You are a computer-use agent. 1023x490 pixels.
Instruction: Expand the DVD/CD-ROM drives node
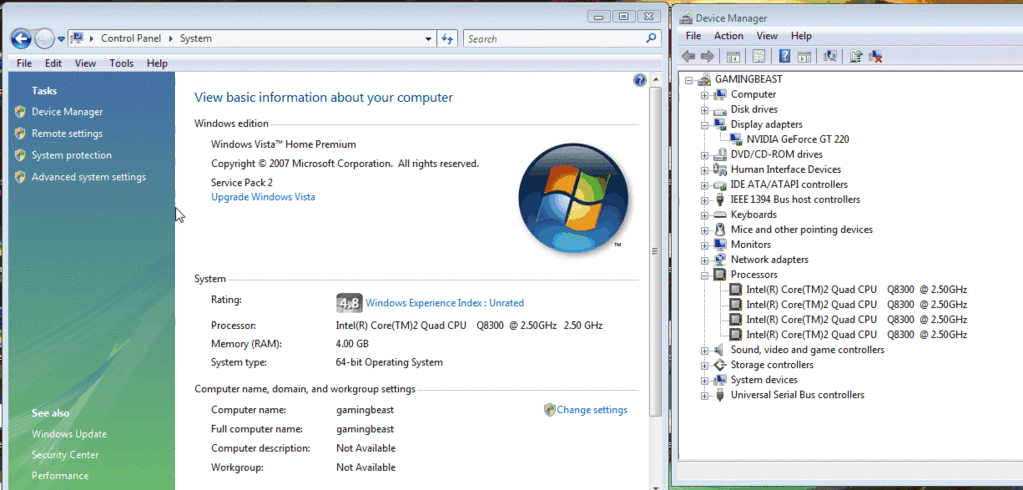[x=705, y=155]
